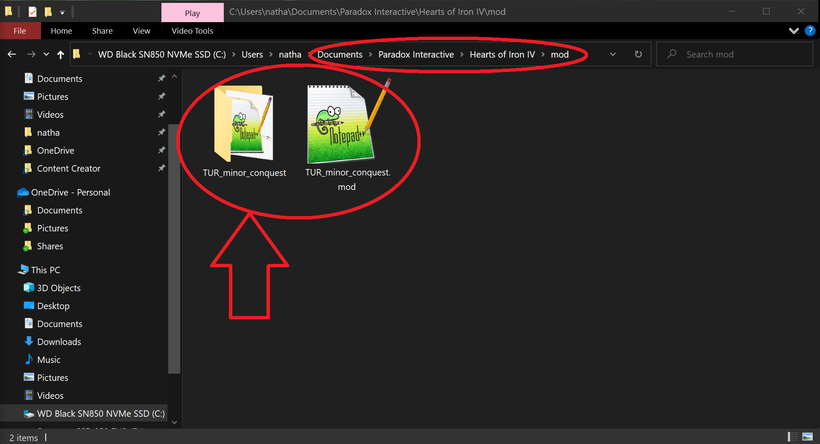Select the TUR_minor_conquest.mod Notepad++ file
The height and width of the screenshot is (444, 820).
[x=347, y=137]
